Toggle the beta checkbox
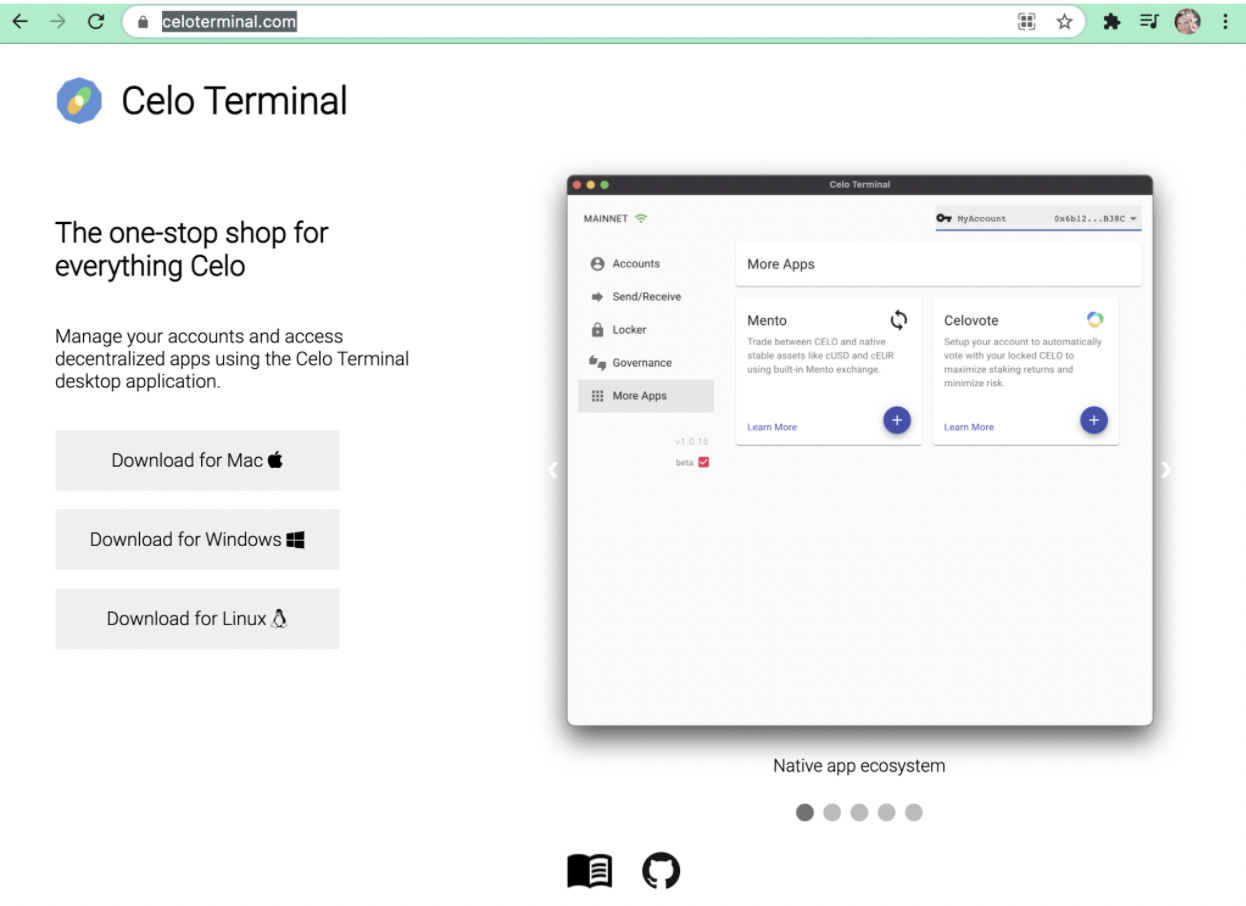 tap(703, 462)
